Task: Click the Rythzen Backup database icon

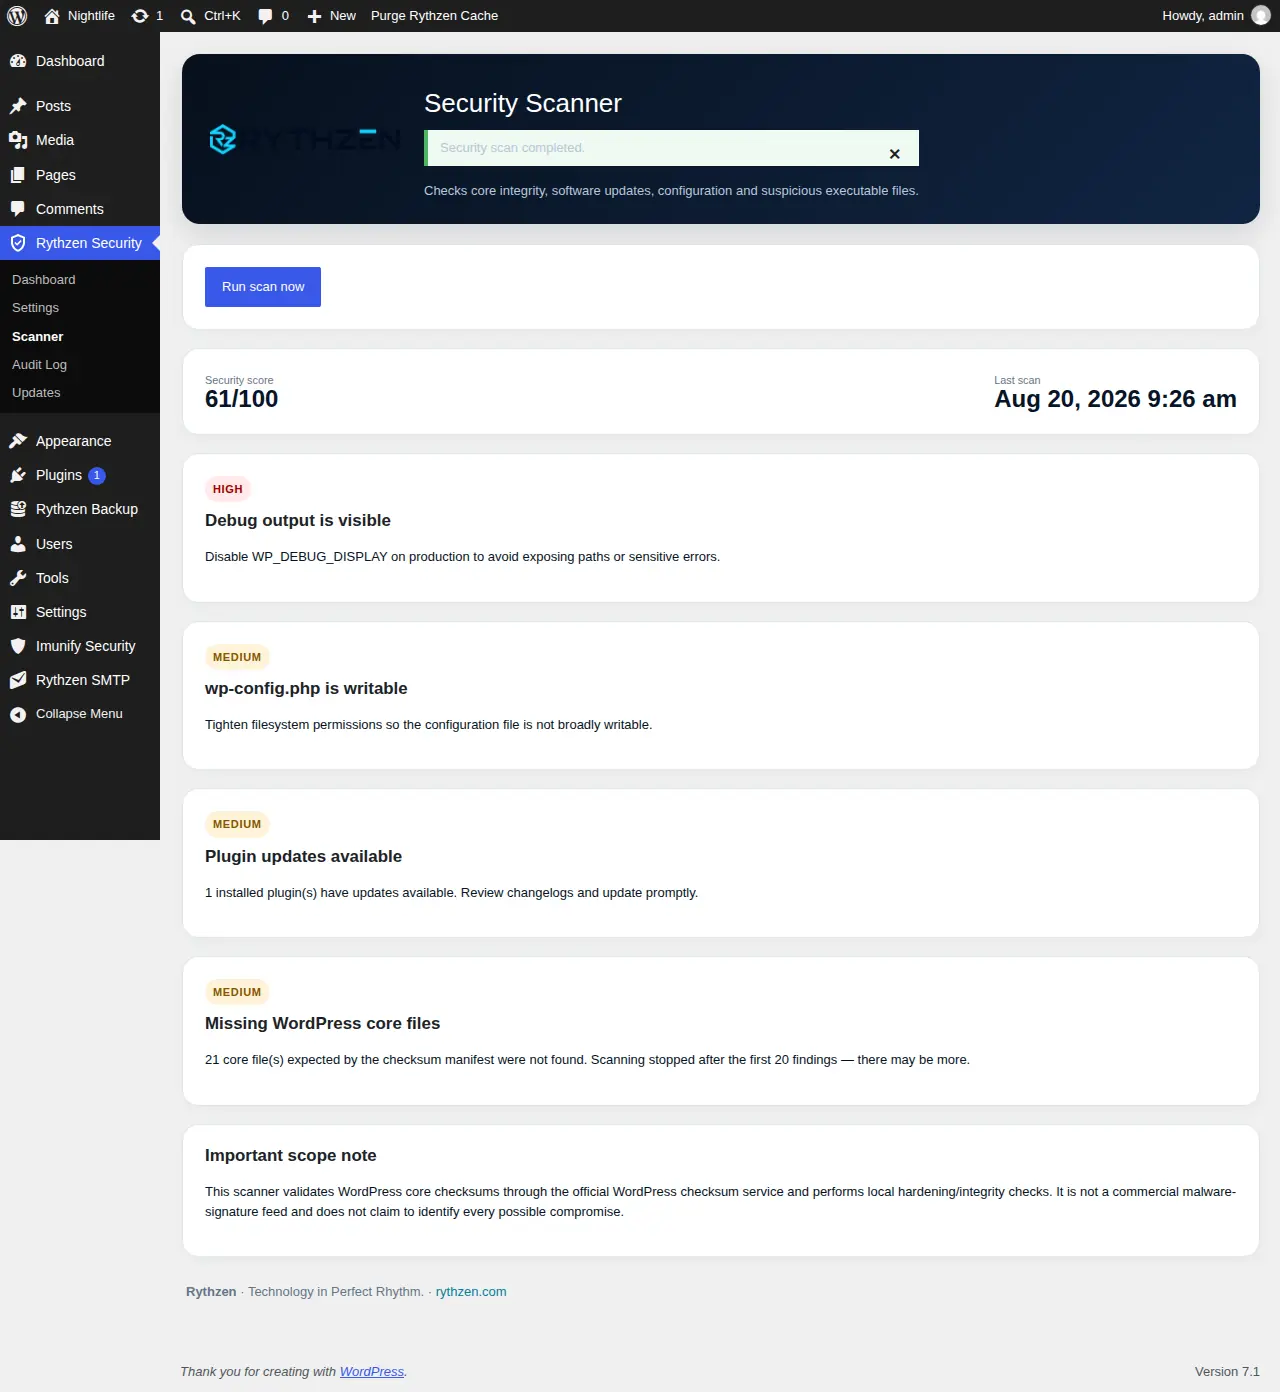Action: 18,509
